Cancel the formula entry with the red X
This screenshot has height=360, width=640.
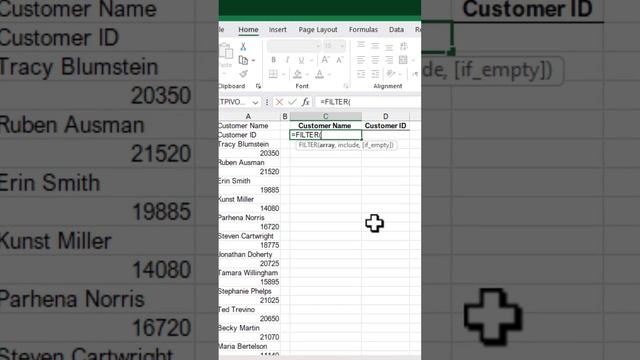click(279, 102)
